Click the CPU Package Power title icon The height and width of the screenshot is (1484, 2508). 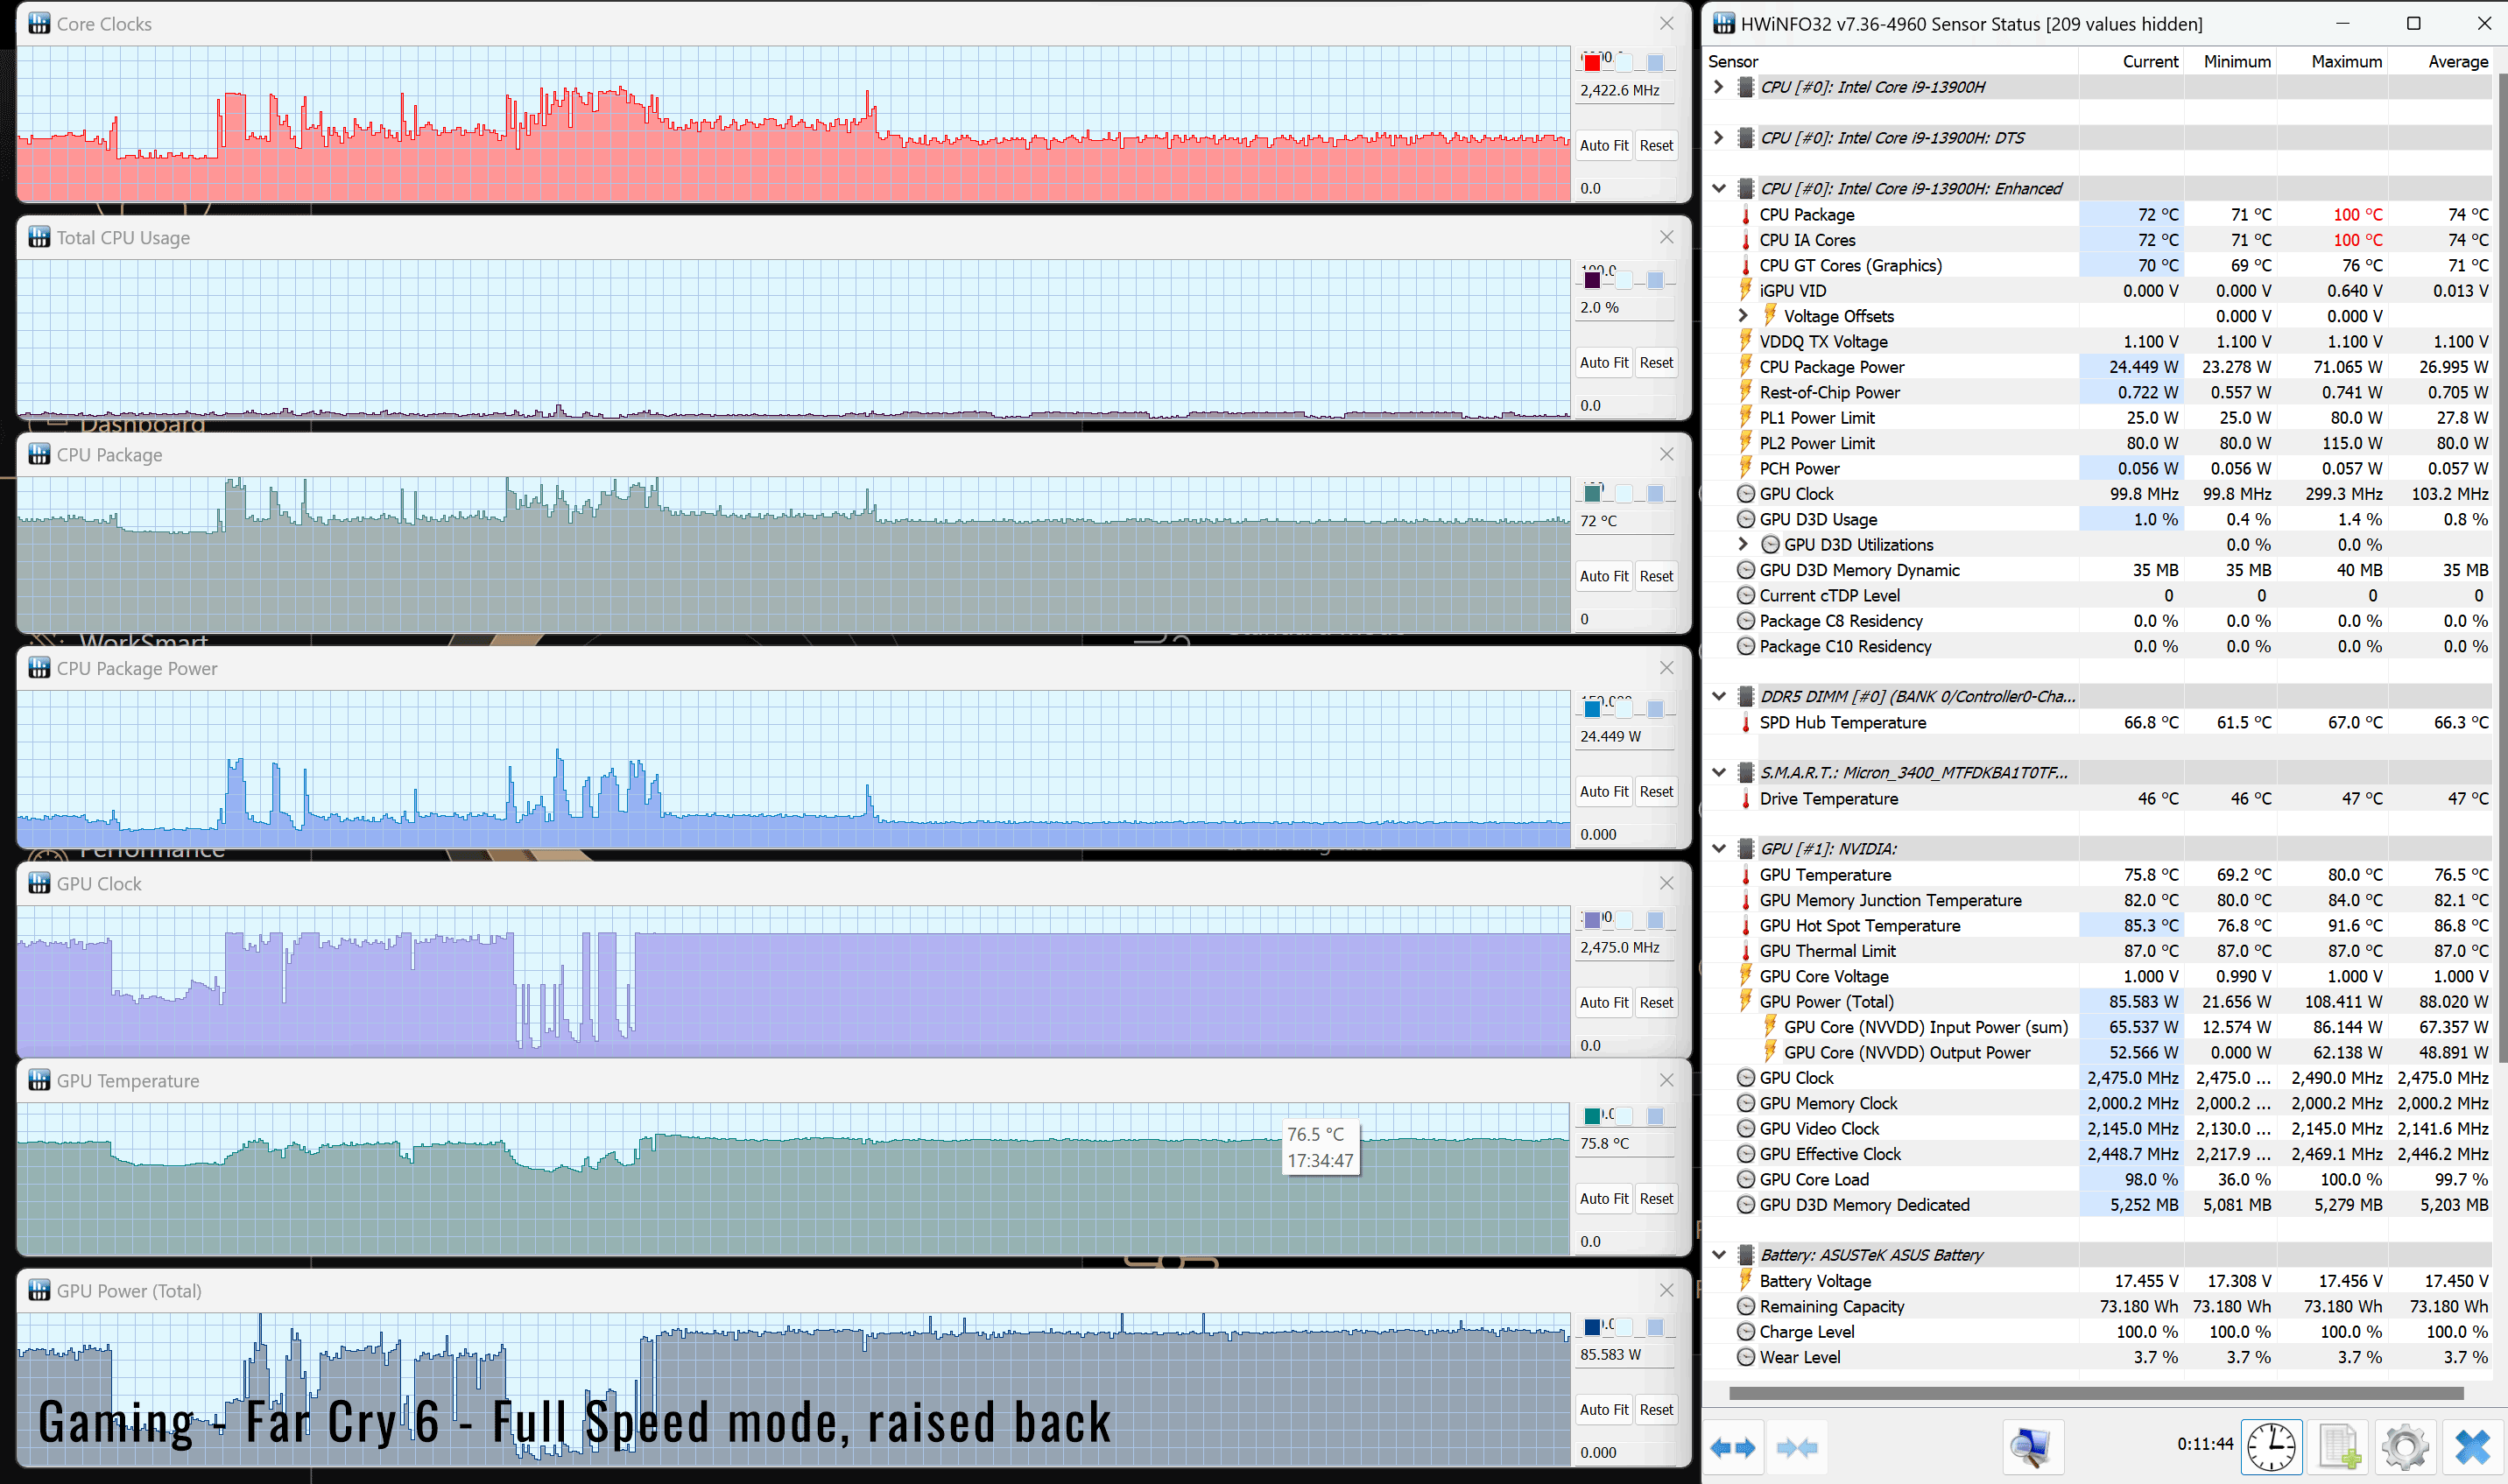coord(39,668)
